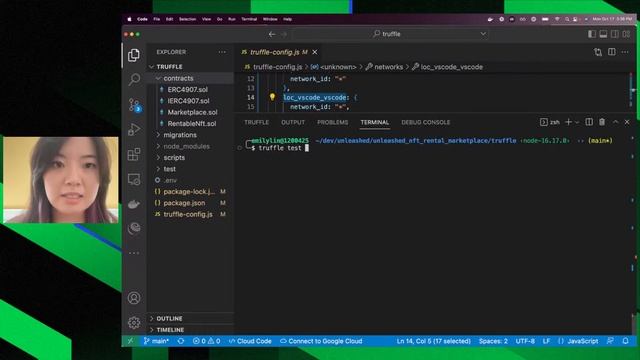
Task: Open package.json file
Action: (184, 203)
